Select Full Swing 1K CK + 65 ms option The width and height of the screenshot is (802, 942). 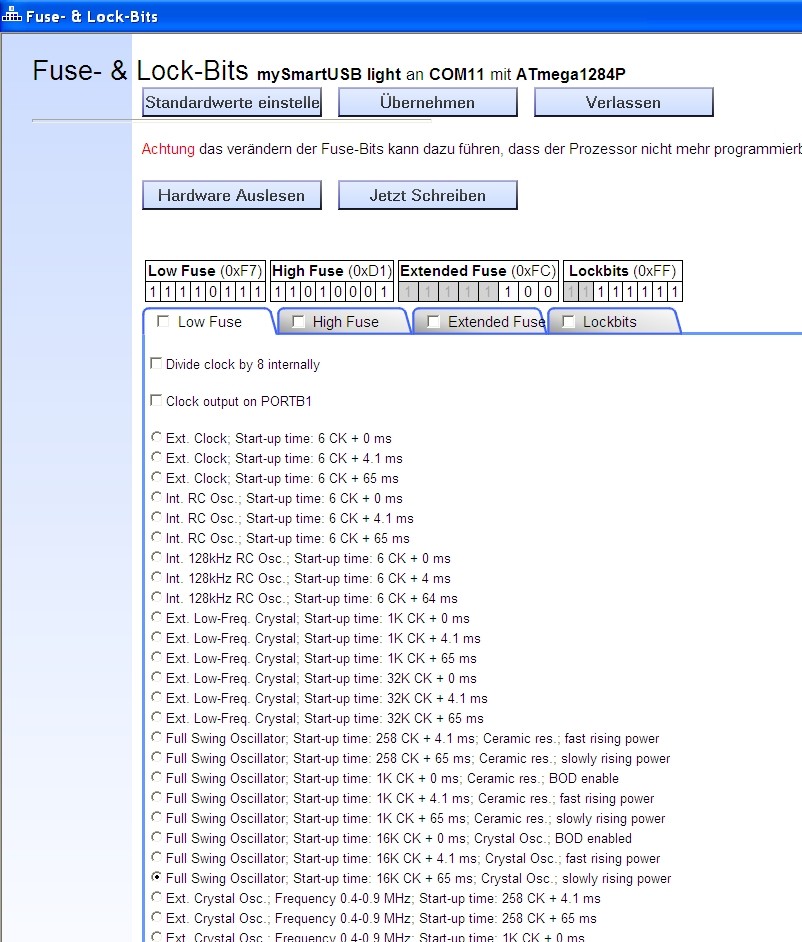tap(156, 817)
